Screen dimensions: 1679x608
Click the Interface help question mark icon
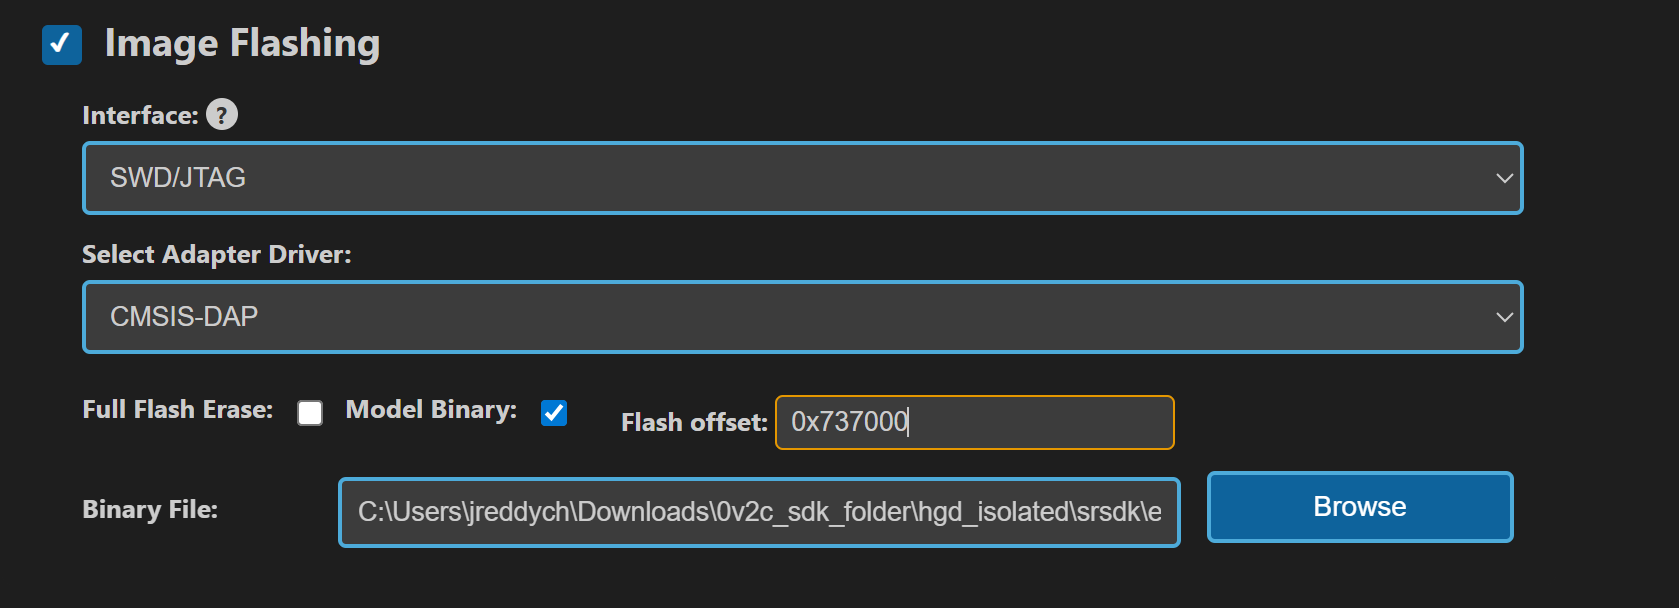click(x=222, y=115)
